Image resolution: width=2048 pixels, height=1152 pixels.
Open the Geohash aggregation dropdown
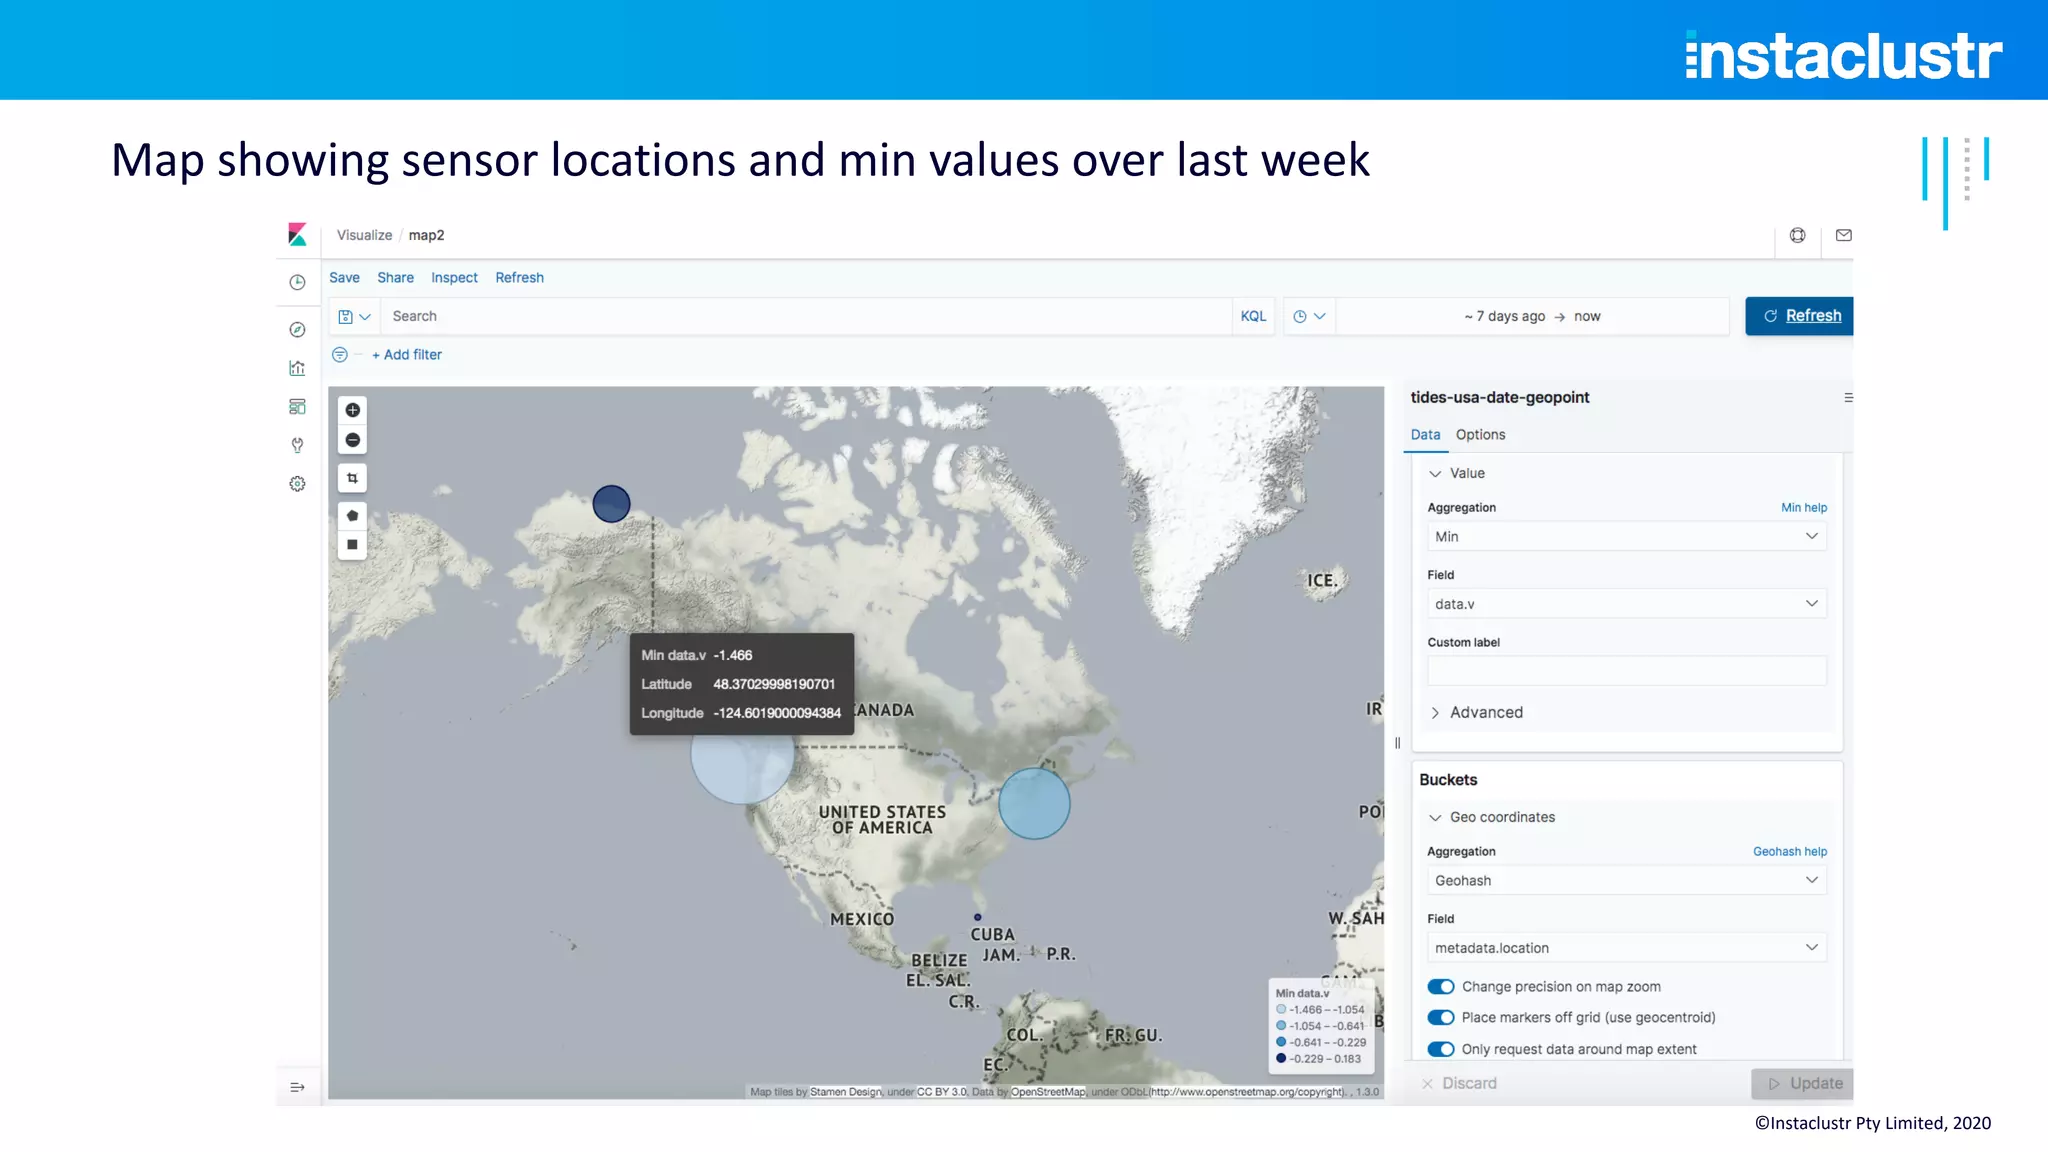(x=1627, y=881)
